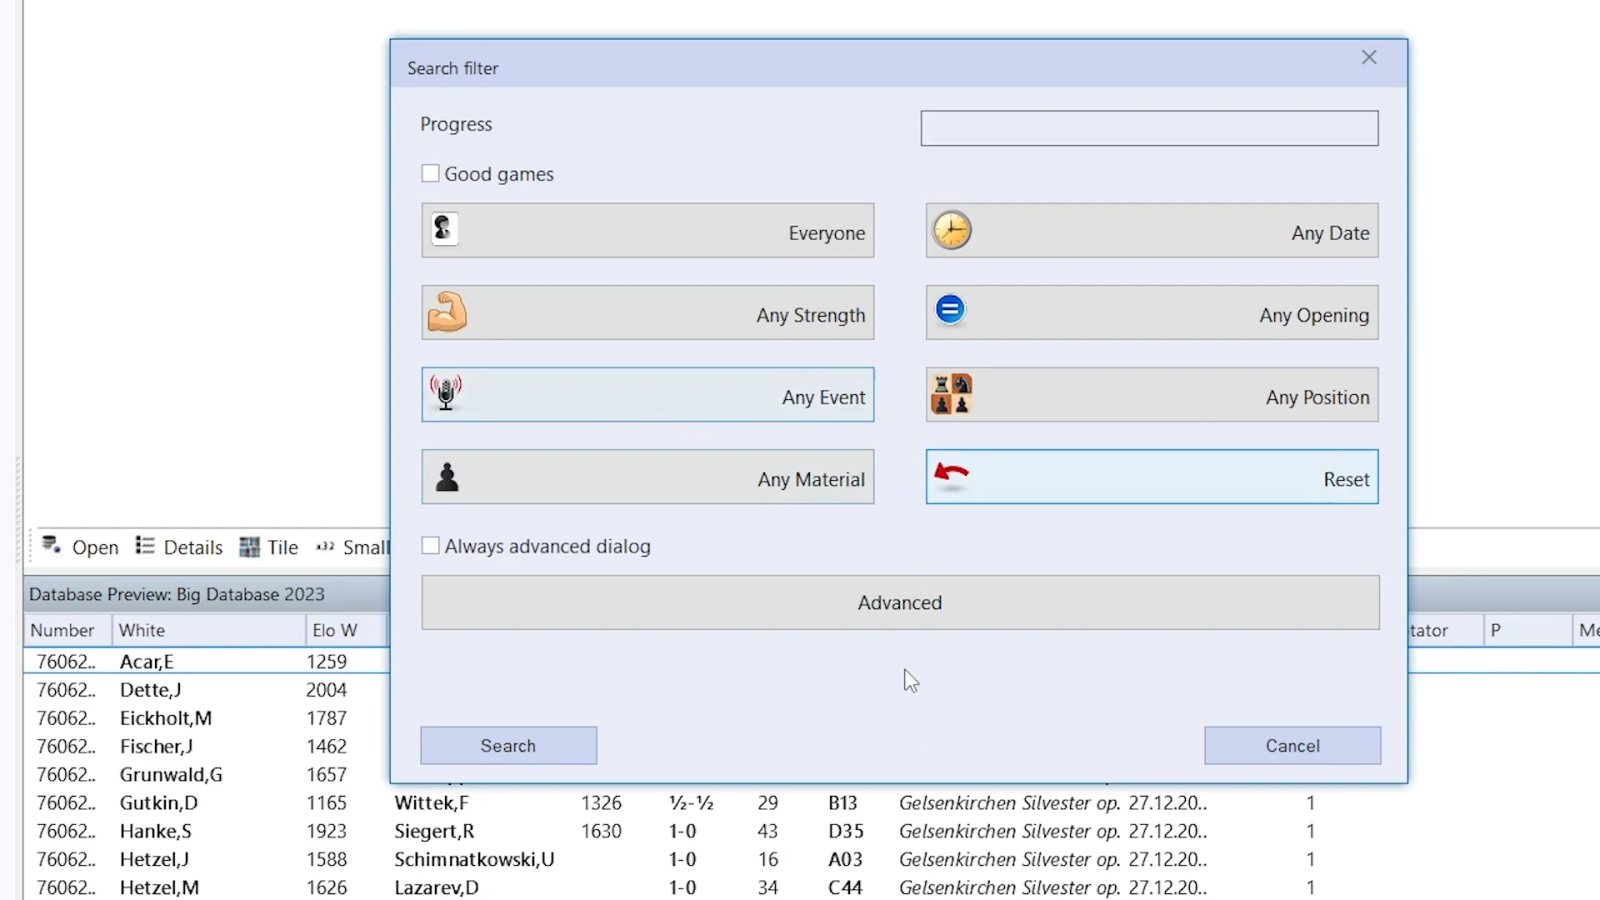Sort by the White column header
1600x900 pixels.
(x=142, y=630)
